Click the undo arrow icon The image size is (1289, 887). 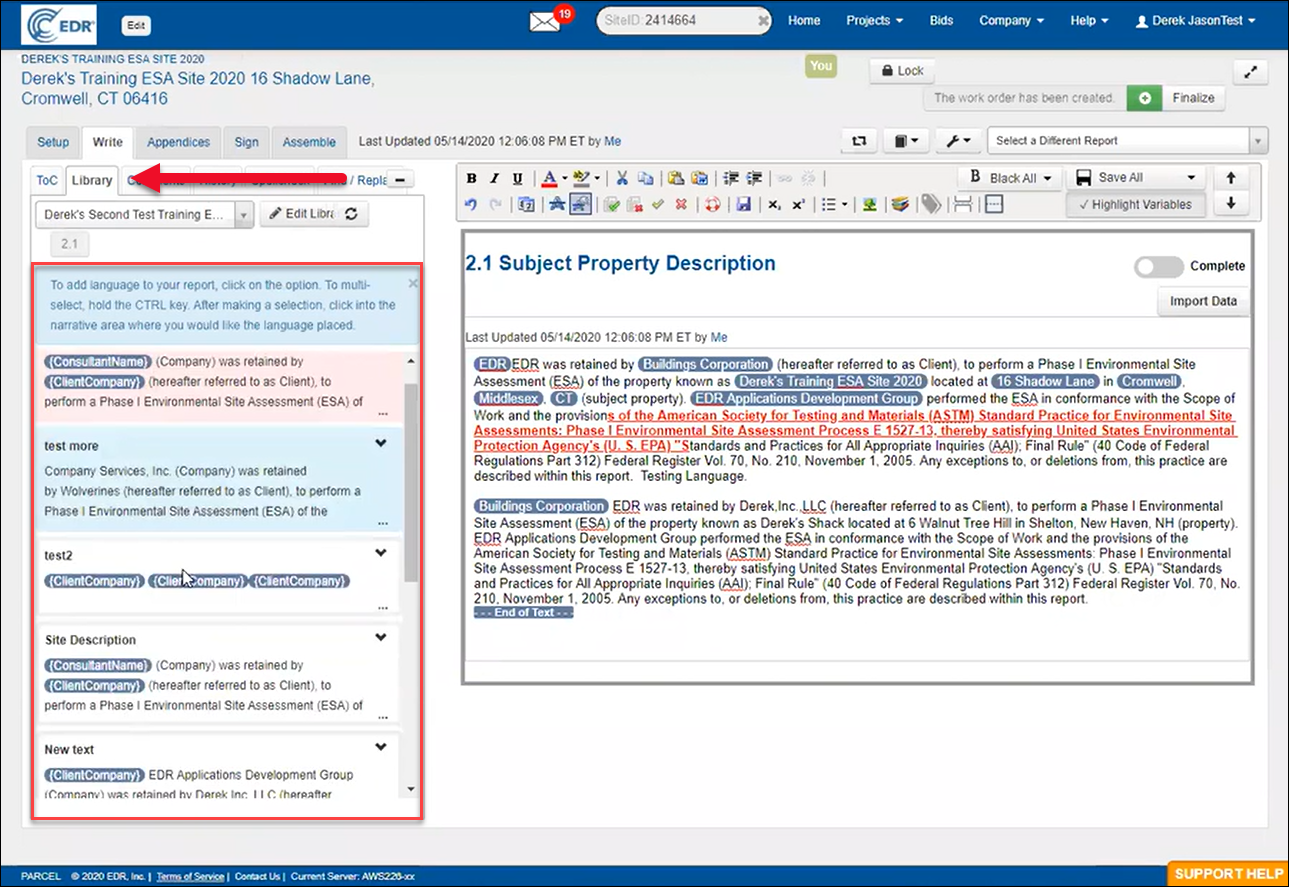click(472, 205)
